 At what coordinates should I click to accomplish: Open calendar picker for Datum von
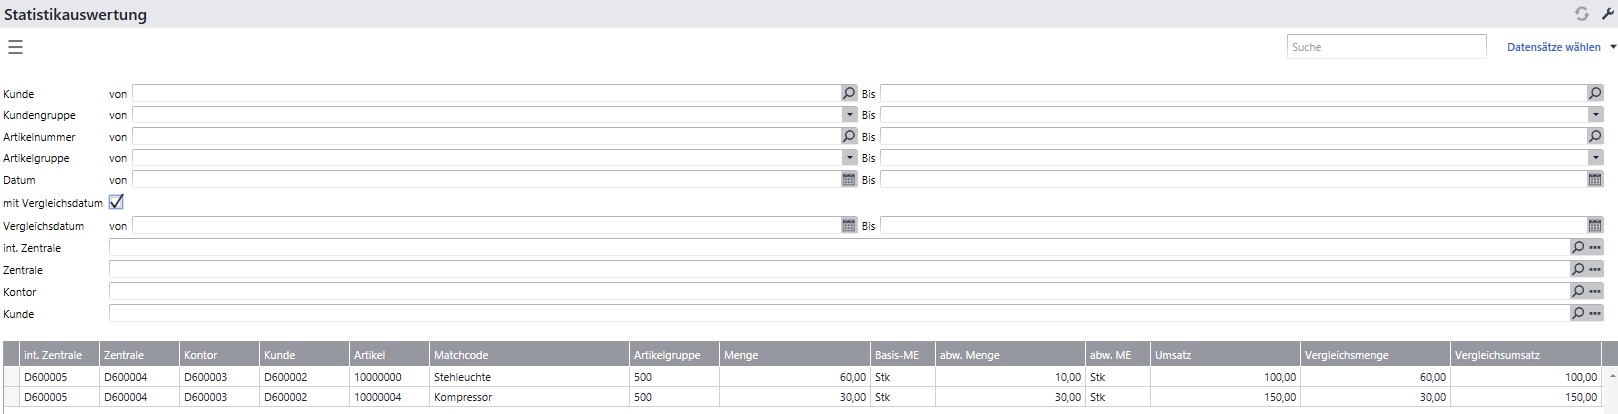[849, 180]
